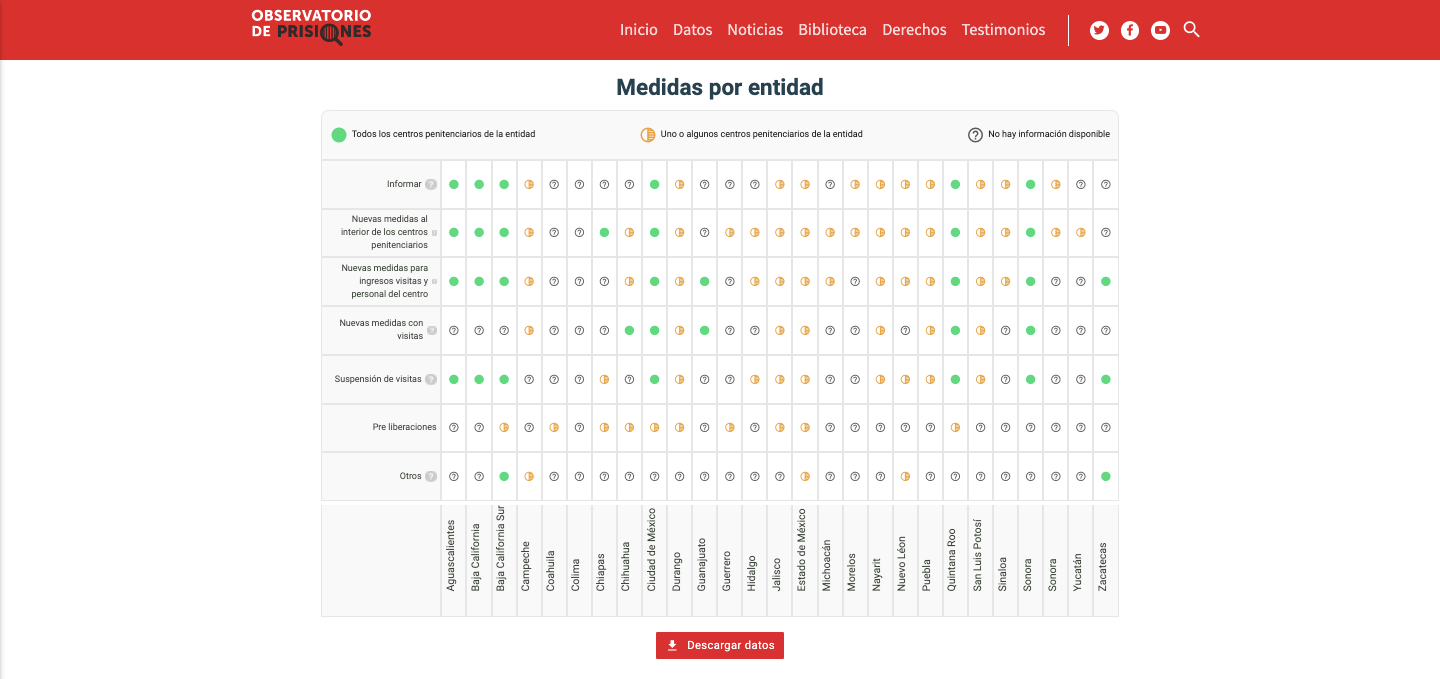This screenshot has width=1440, height=679.
Task: Click the help icon beside Otros
Action: 431,476
